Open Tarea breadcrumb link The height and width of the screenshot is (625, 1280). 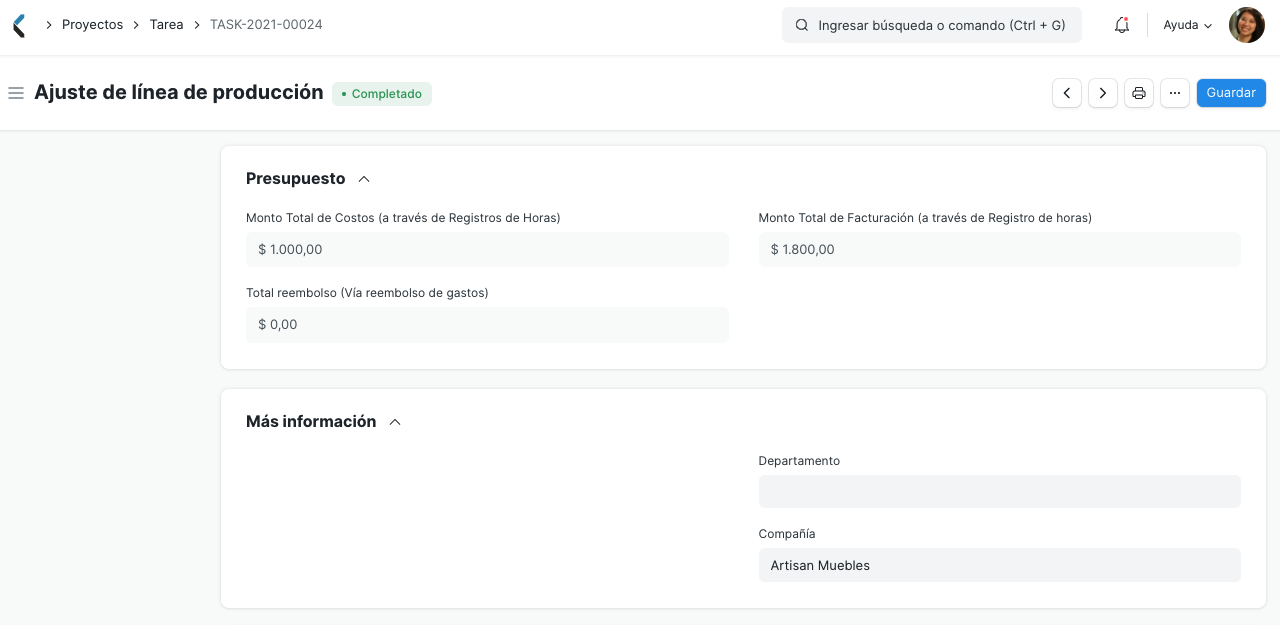166,25
